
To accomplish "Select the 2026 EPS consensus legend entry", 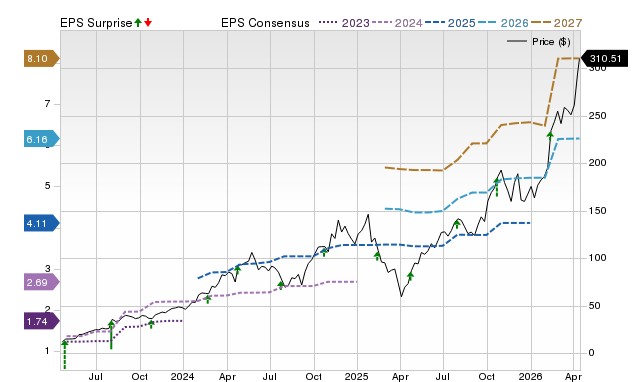I will click(503, 23).
